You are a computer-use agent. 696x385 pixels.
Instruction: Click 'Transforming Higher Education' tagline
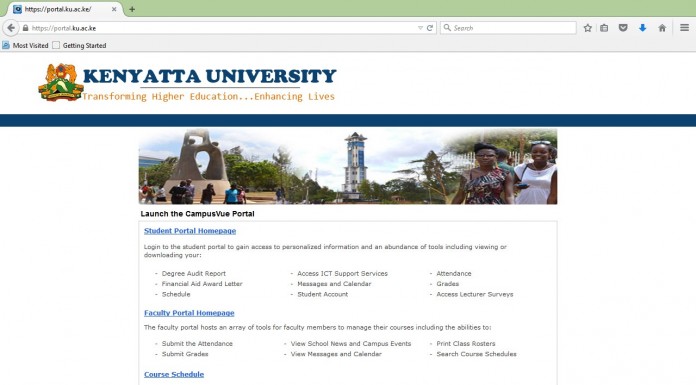208,97
